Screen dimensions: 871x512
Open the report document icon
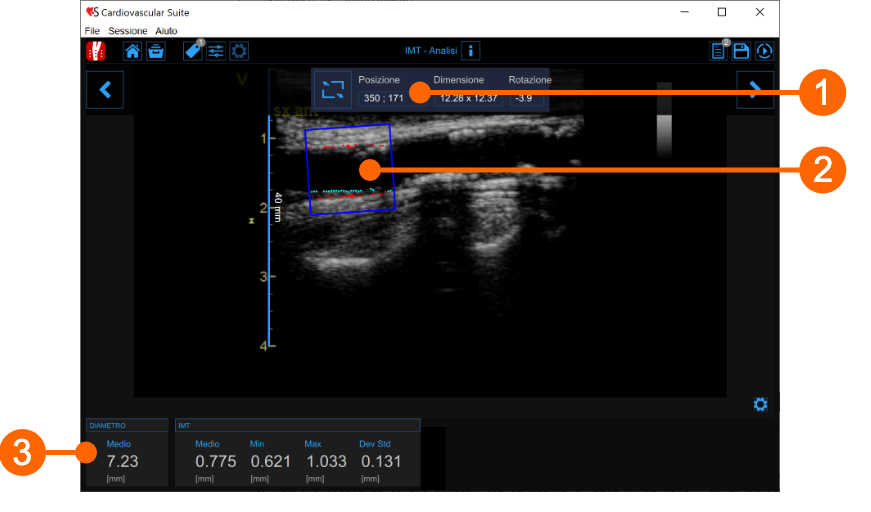(719, 51)
